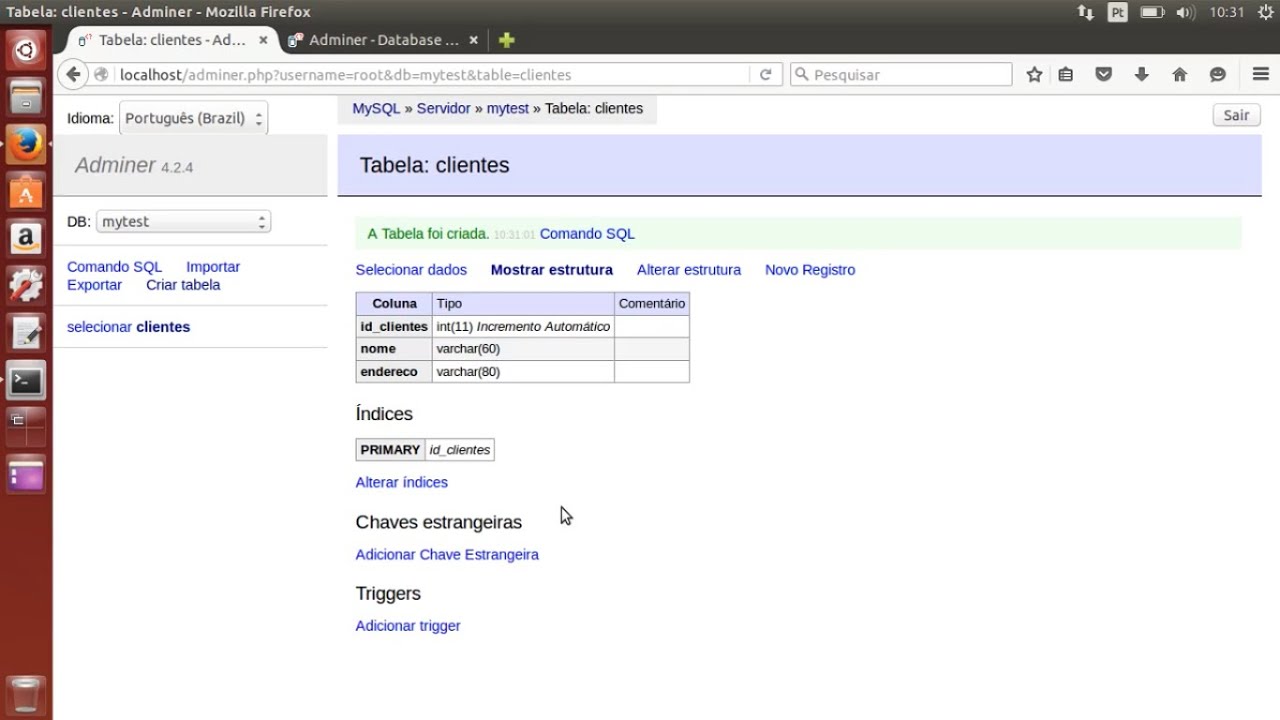Open 'Alterar estrutura' for the table
This screenshot has width=1280, height=720.
[689, 270]
